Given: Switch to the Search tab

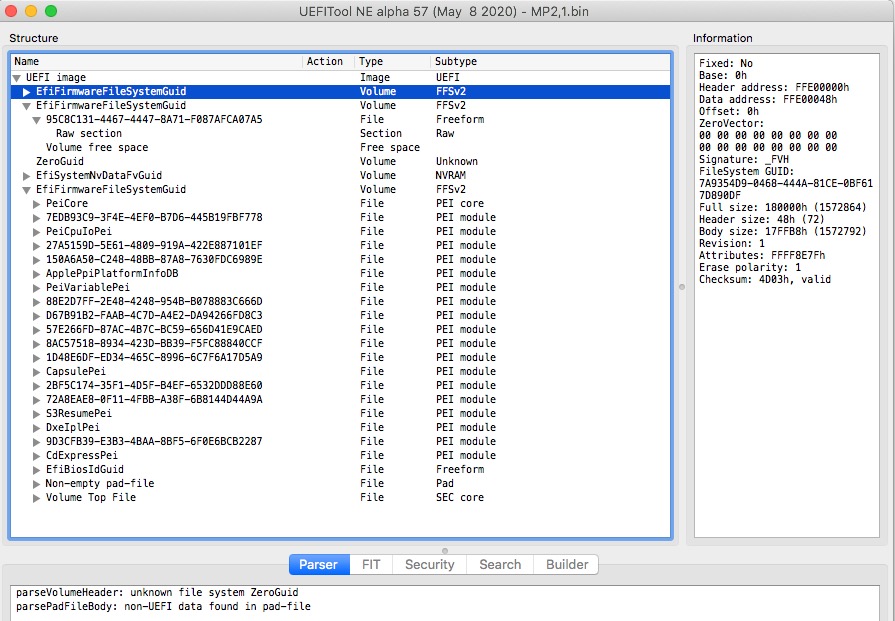Looking at the screenshot, I should 500,564.
